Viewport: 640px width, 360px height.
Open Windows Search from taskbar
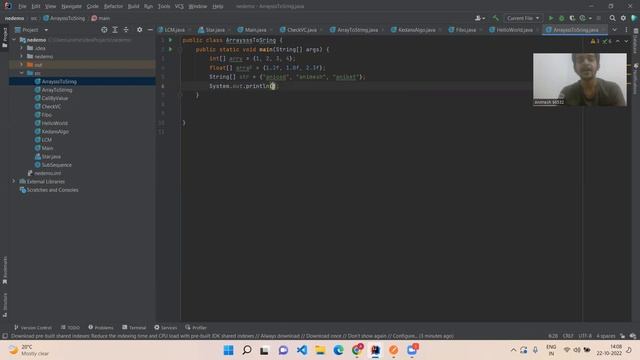coord(247,350)
